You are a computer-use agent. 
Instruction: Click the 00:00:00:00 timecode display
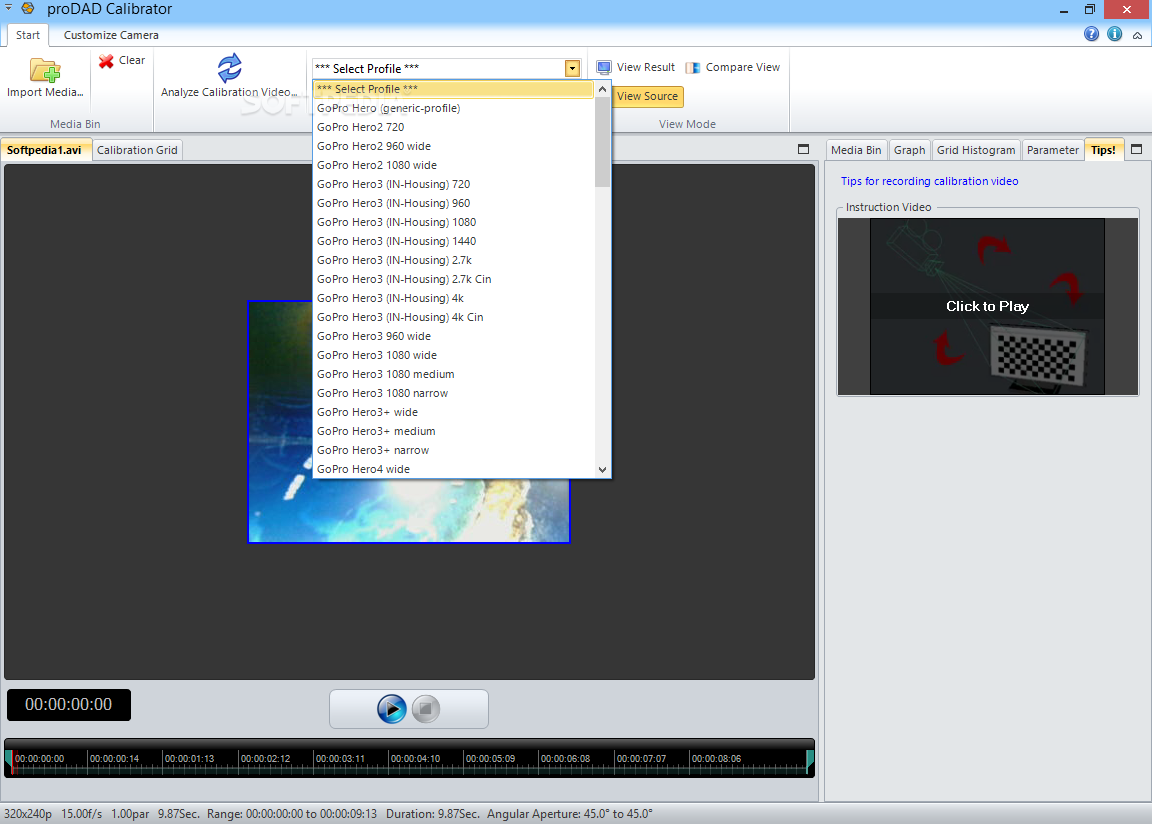69,705
